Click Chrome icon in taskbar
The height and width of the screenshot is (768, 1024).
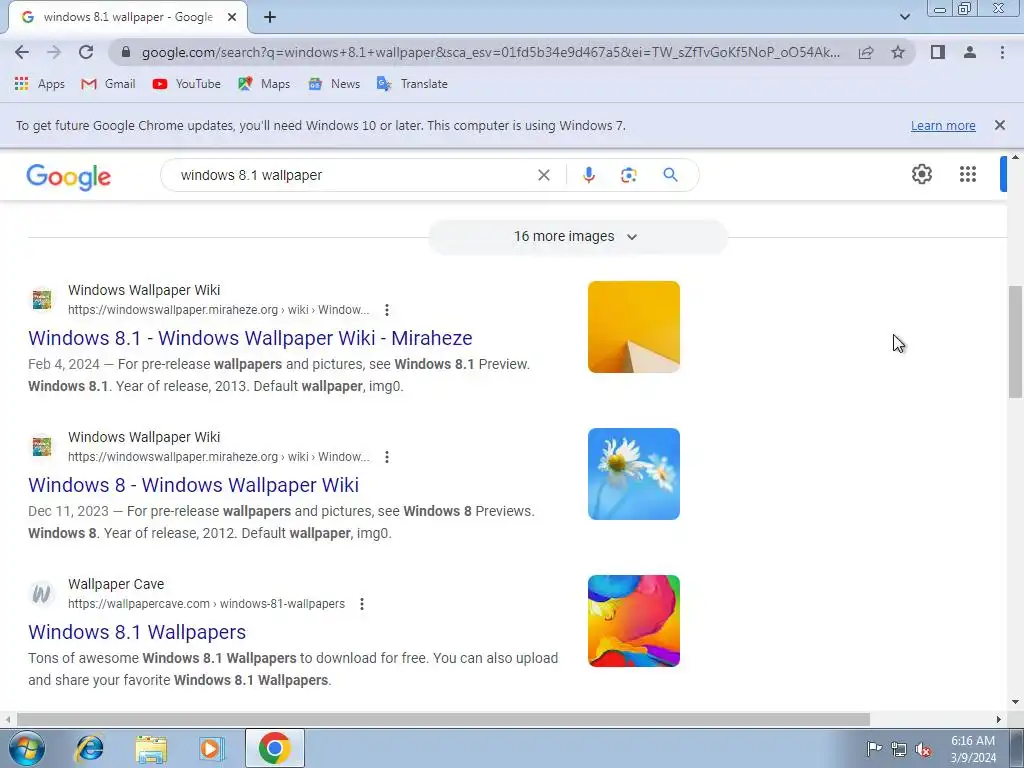click(275, 748)
